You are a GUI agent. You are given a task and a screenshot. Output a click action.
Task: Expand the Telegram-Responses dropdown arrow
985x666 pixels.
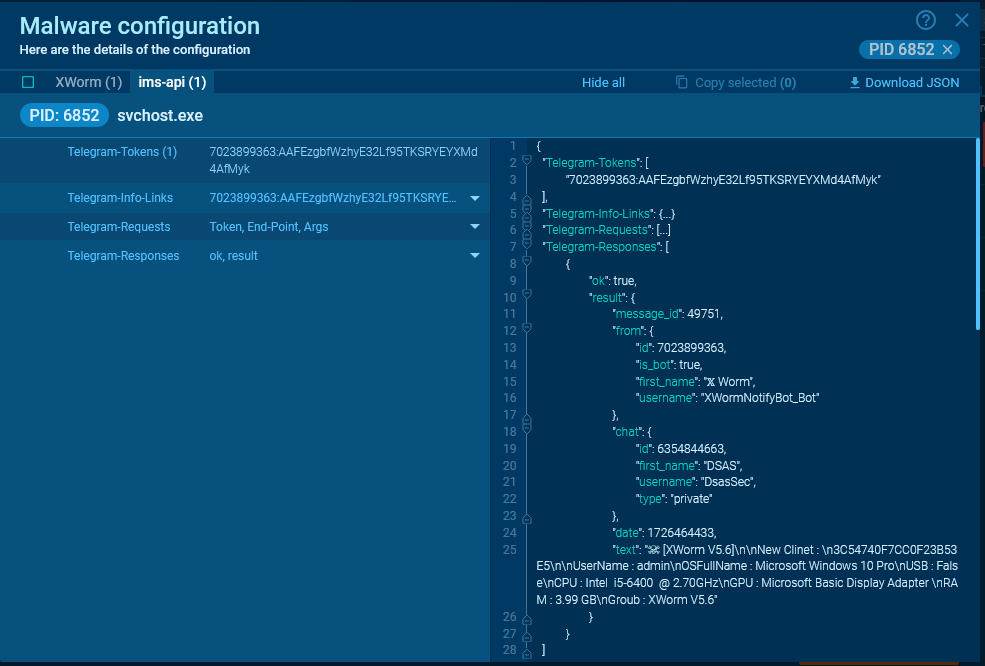[475, 256]
